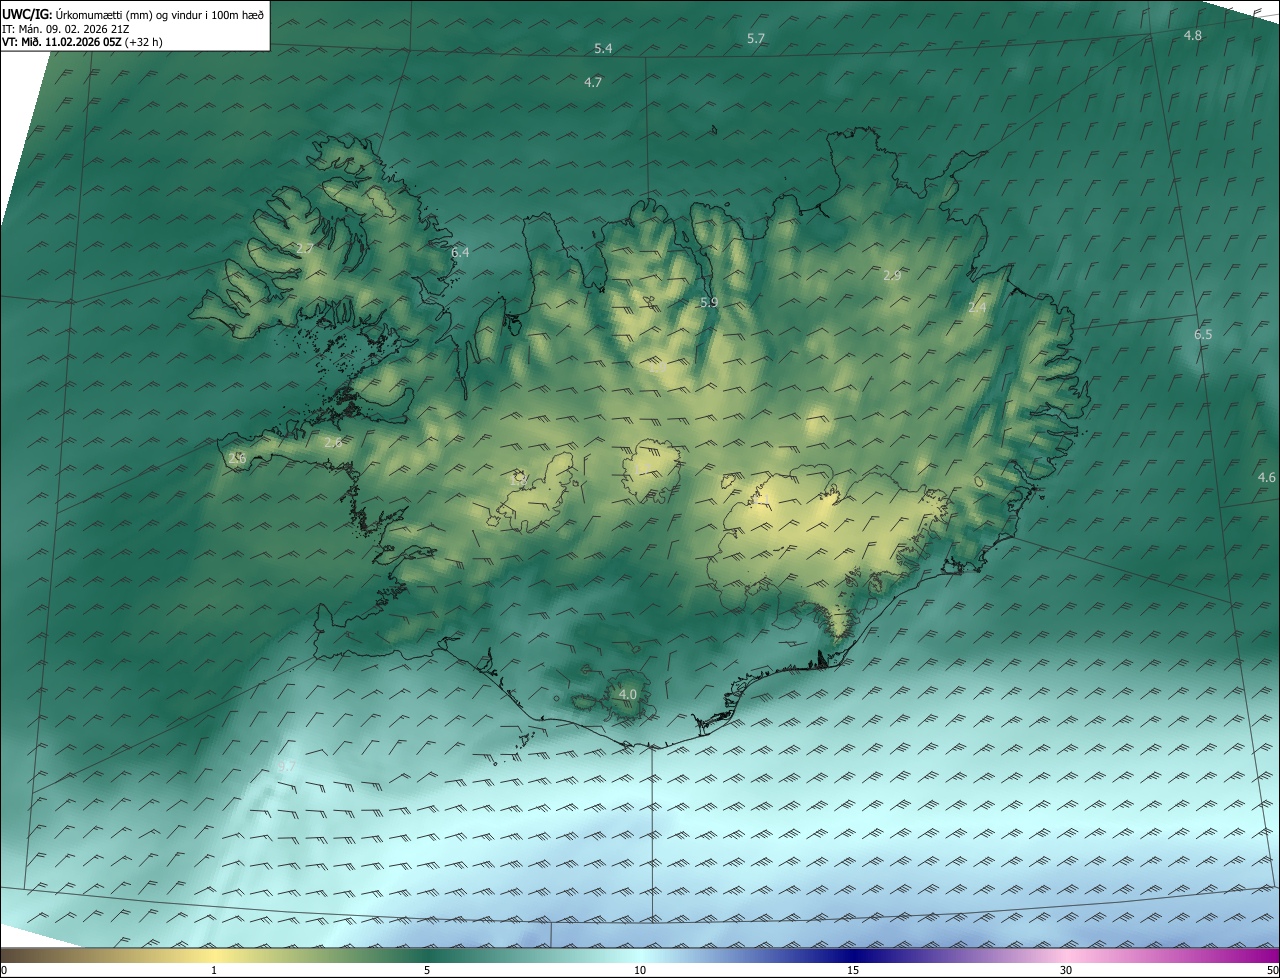Click the 2.4 value near the east coast
This screenshot has height=978, width=1280.
point(977,308)
